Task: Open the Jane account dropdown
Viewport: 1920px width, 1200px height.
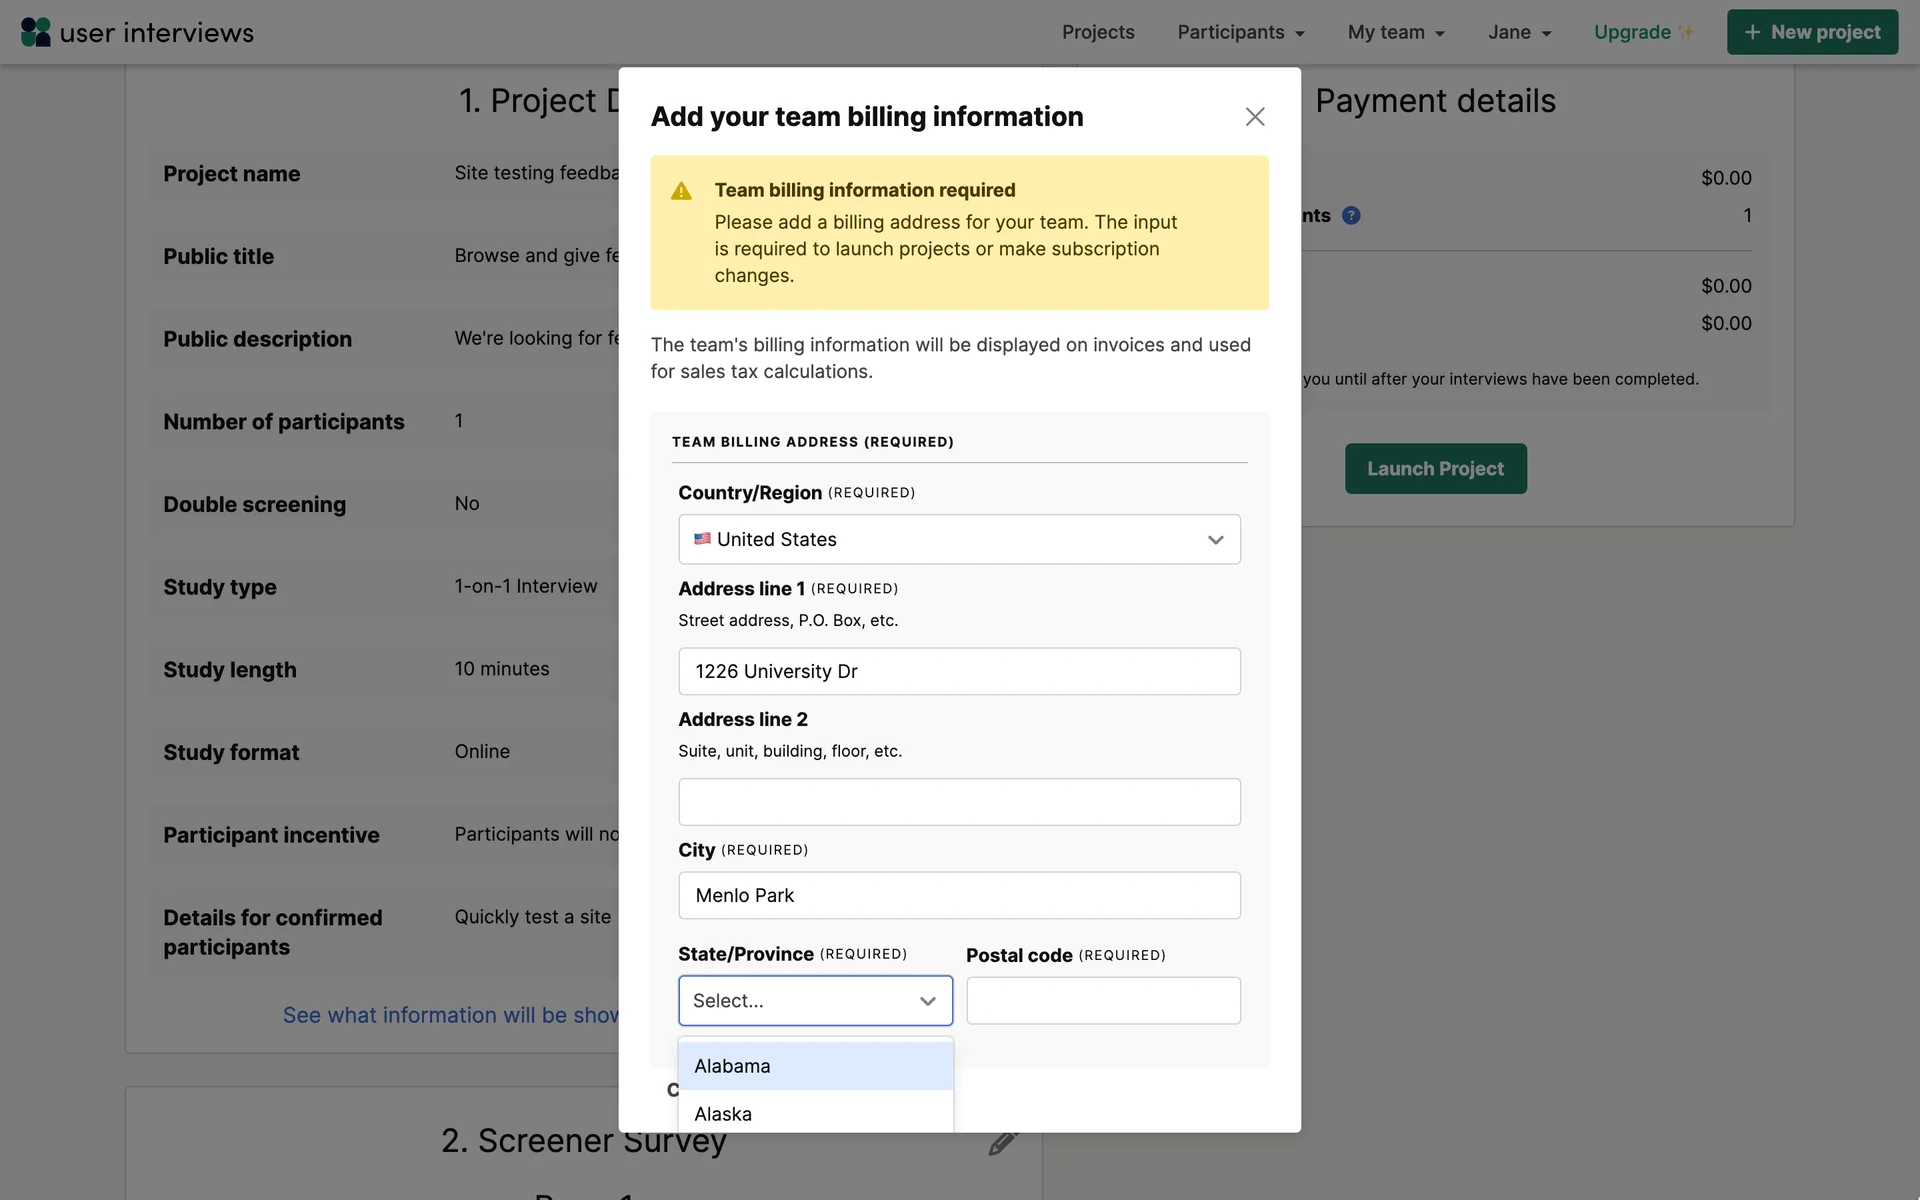Action: coord(1519,32)
